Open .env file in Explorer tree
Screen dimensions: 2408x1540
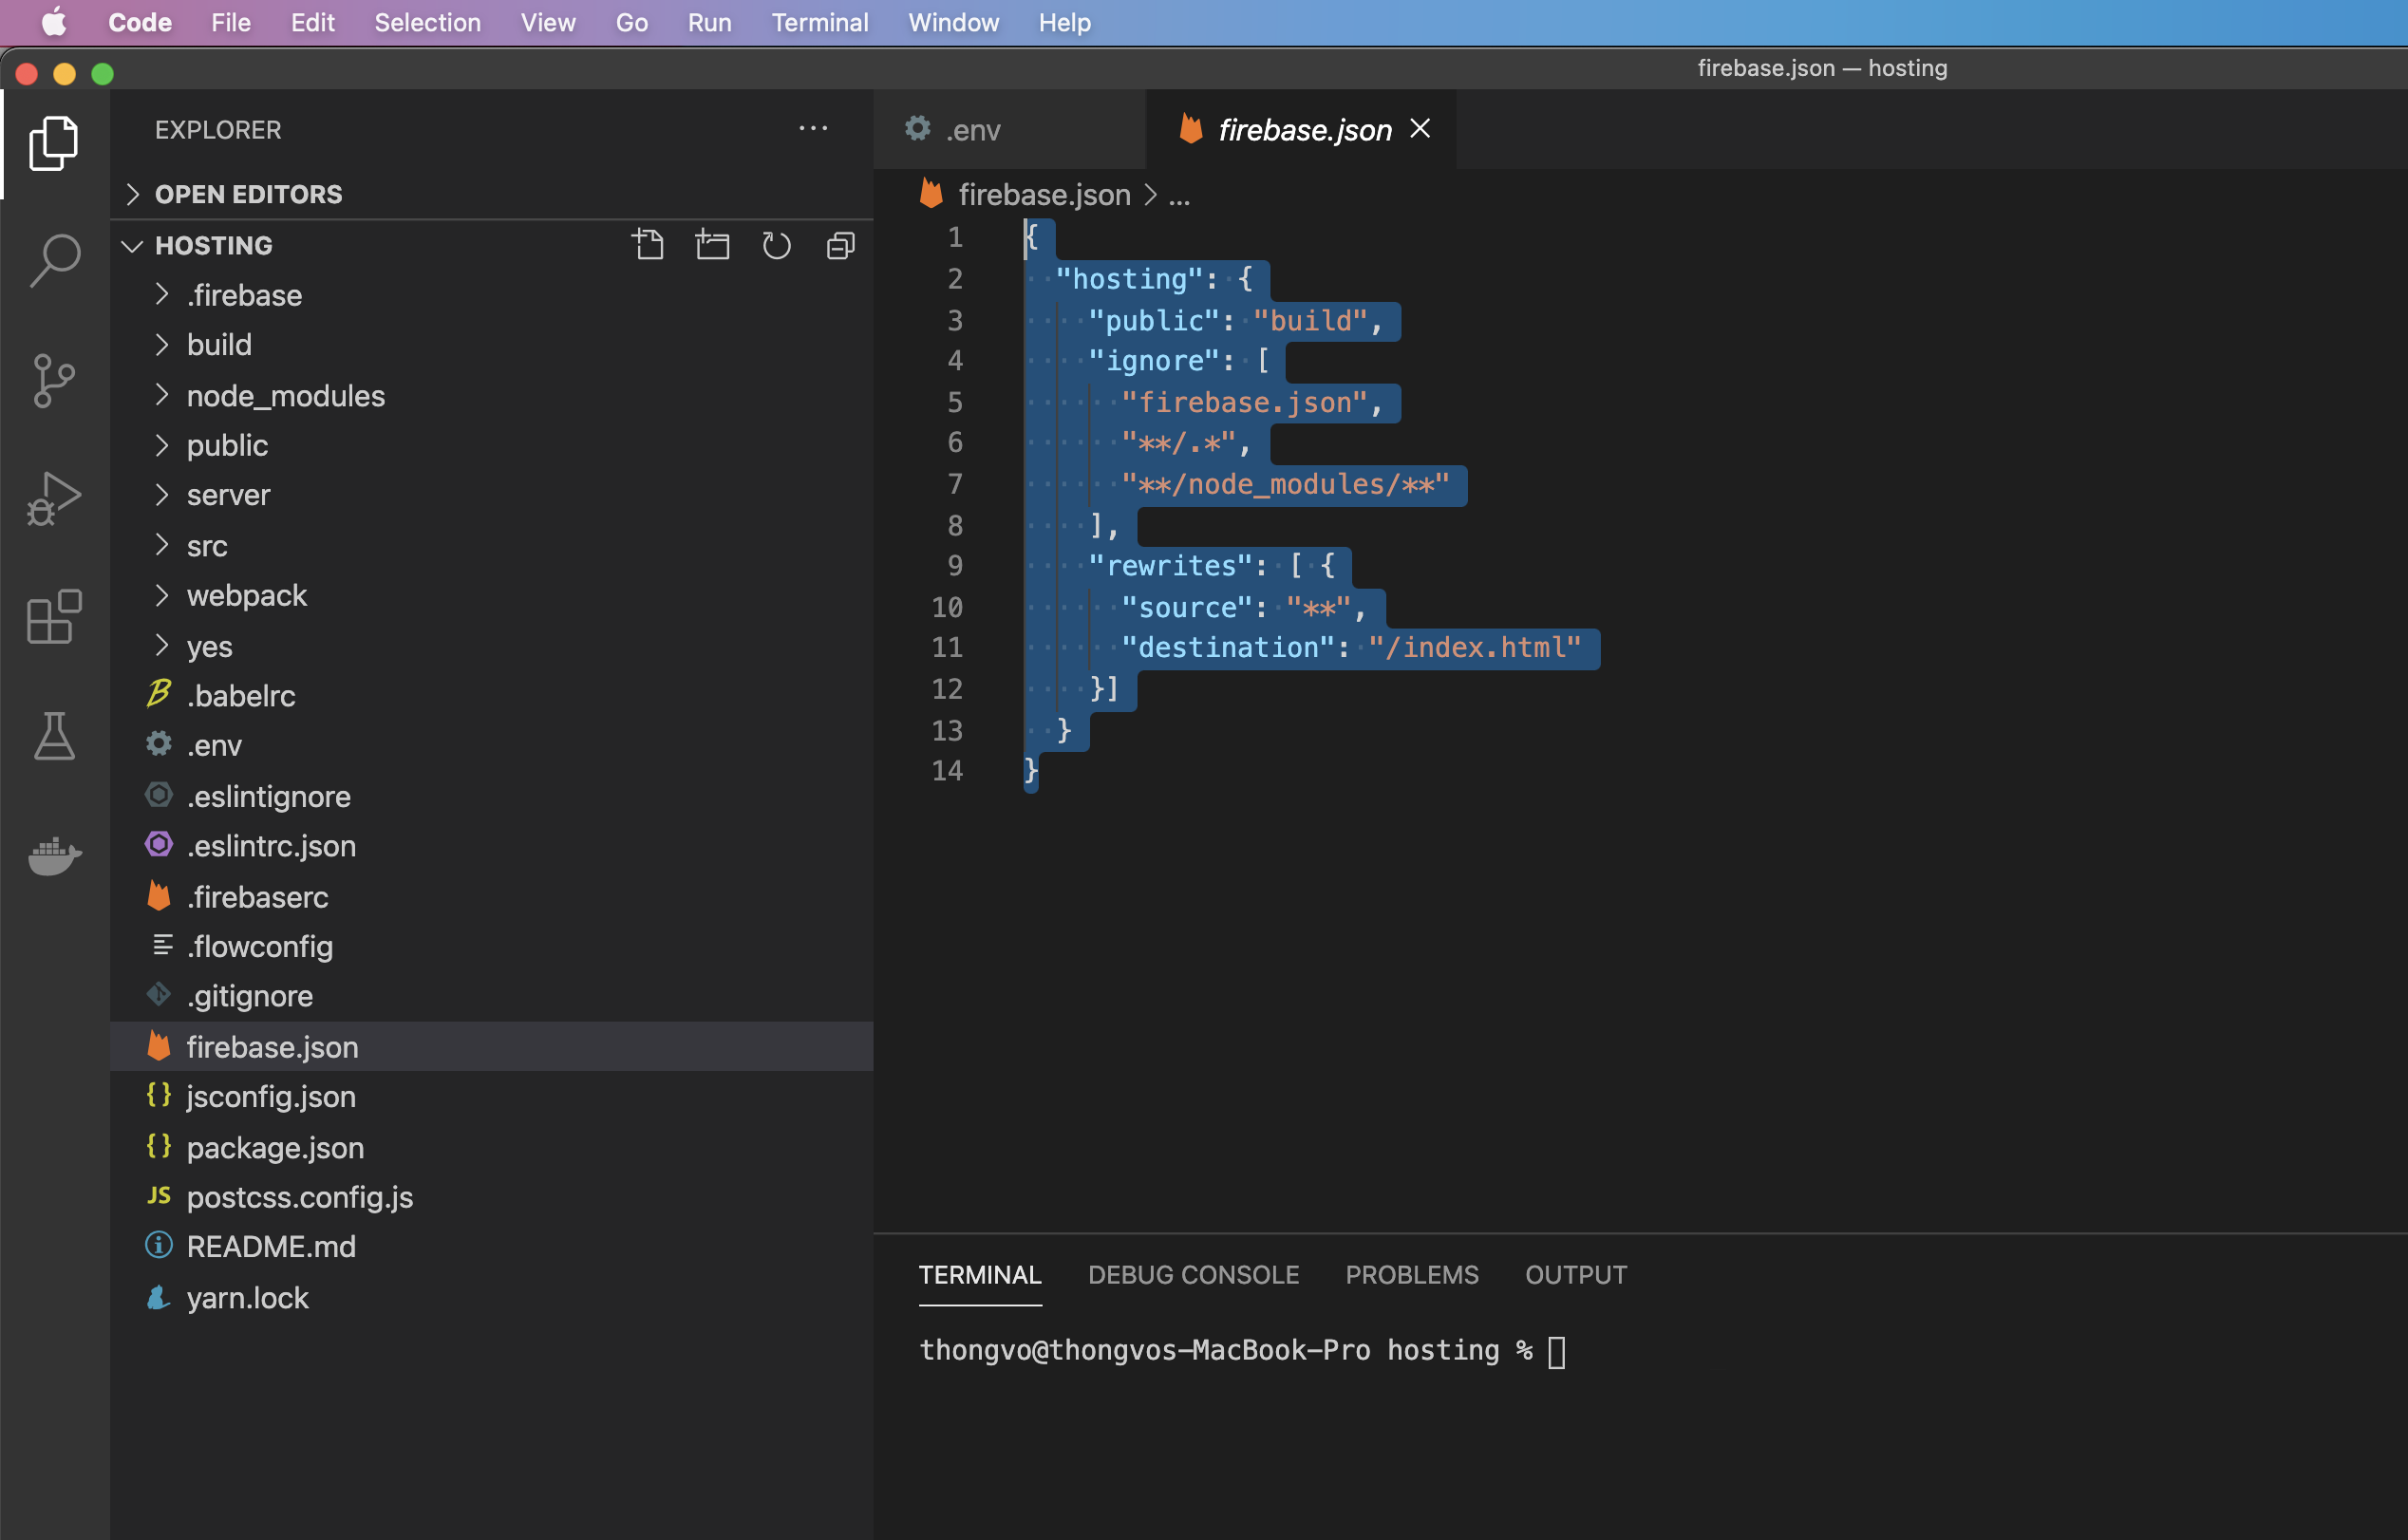click(x=492, y=745)
